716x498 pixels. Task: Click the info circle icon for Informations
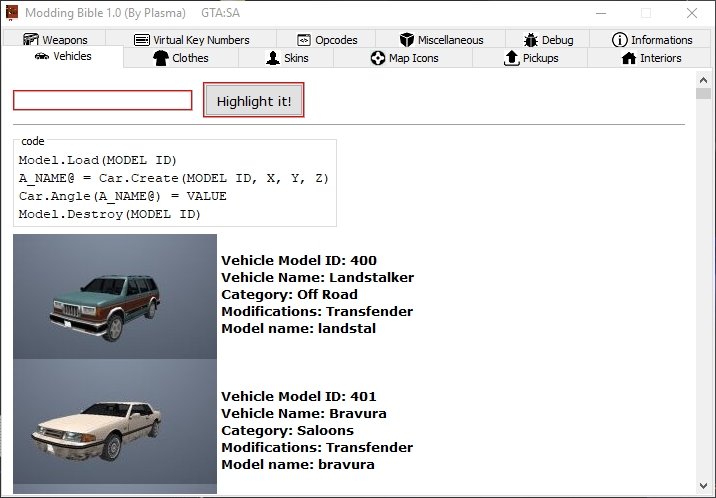point(619,40)
